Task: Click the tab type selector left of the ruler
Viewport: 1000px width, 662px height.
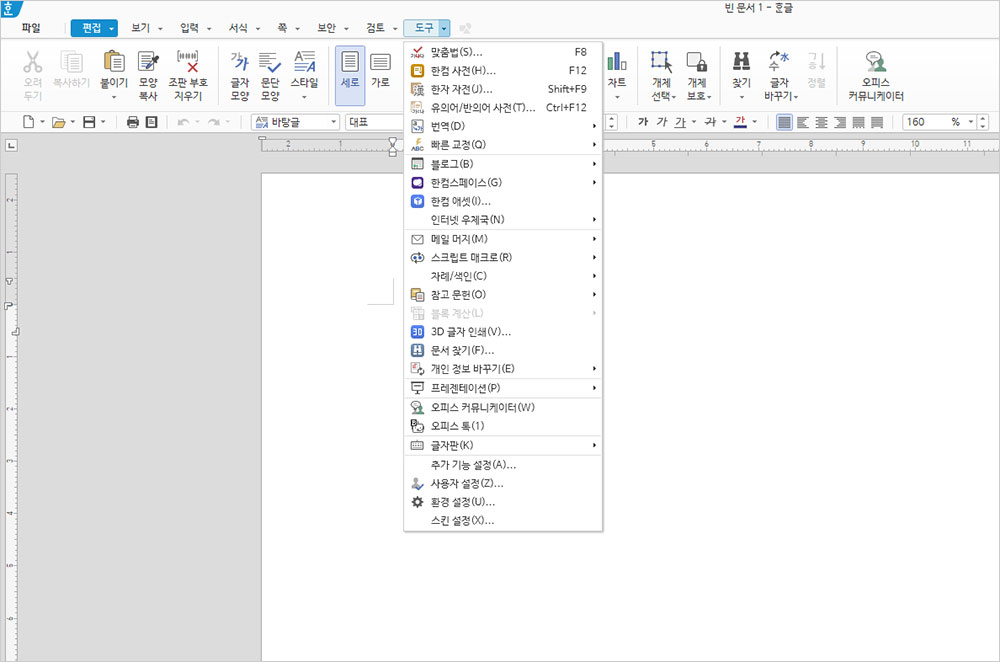Action: pos(11,145)
